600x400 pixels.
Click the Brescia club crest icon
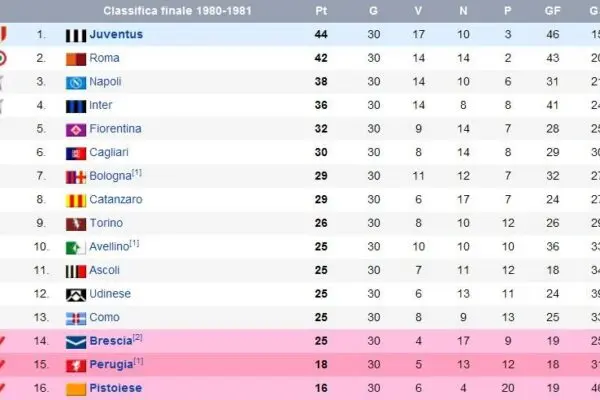click(x=76, y=342)
